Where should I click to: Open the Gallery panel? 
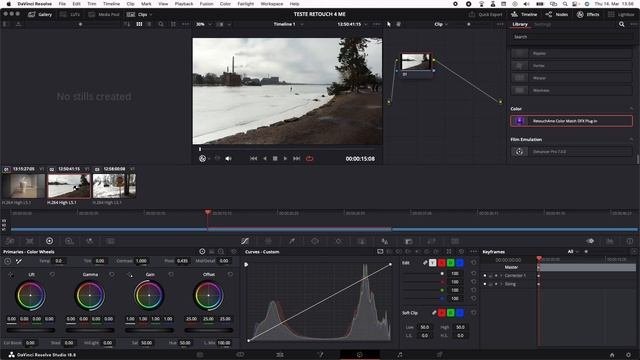40,14
